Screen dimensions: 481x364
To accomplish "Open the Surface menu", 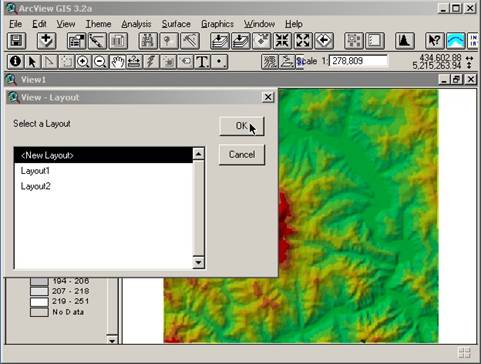I will pos(176,24).
